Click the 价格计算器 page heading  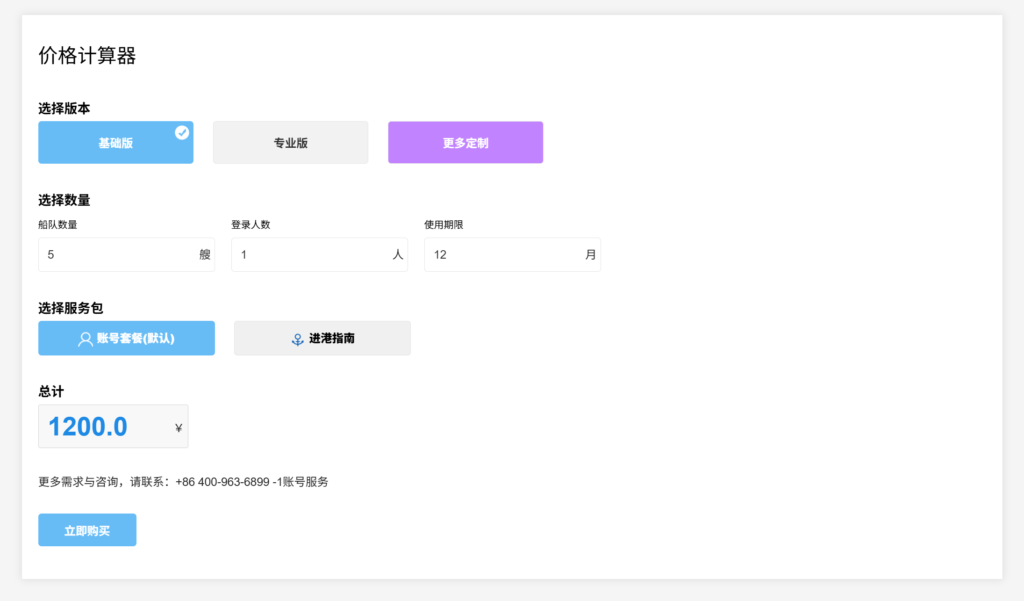click(87, 56)
